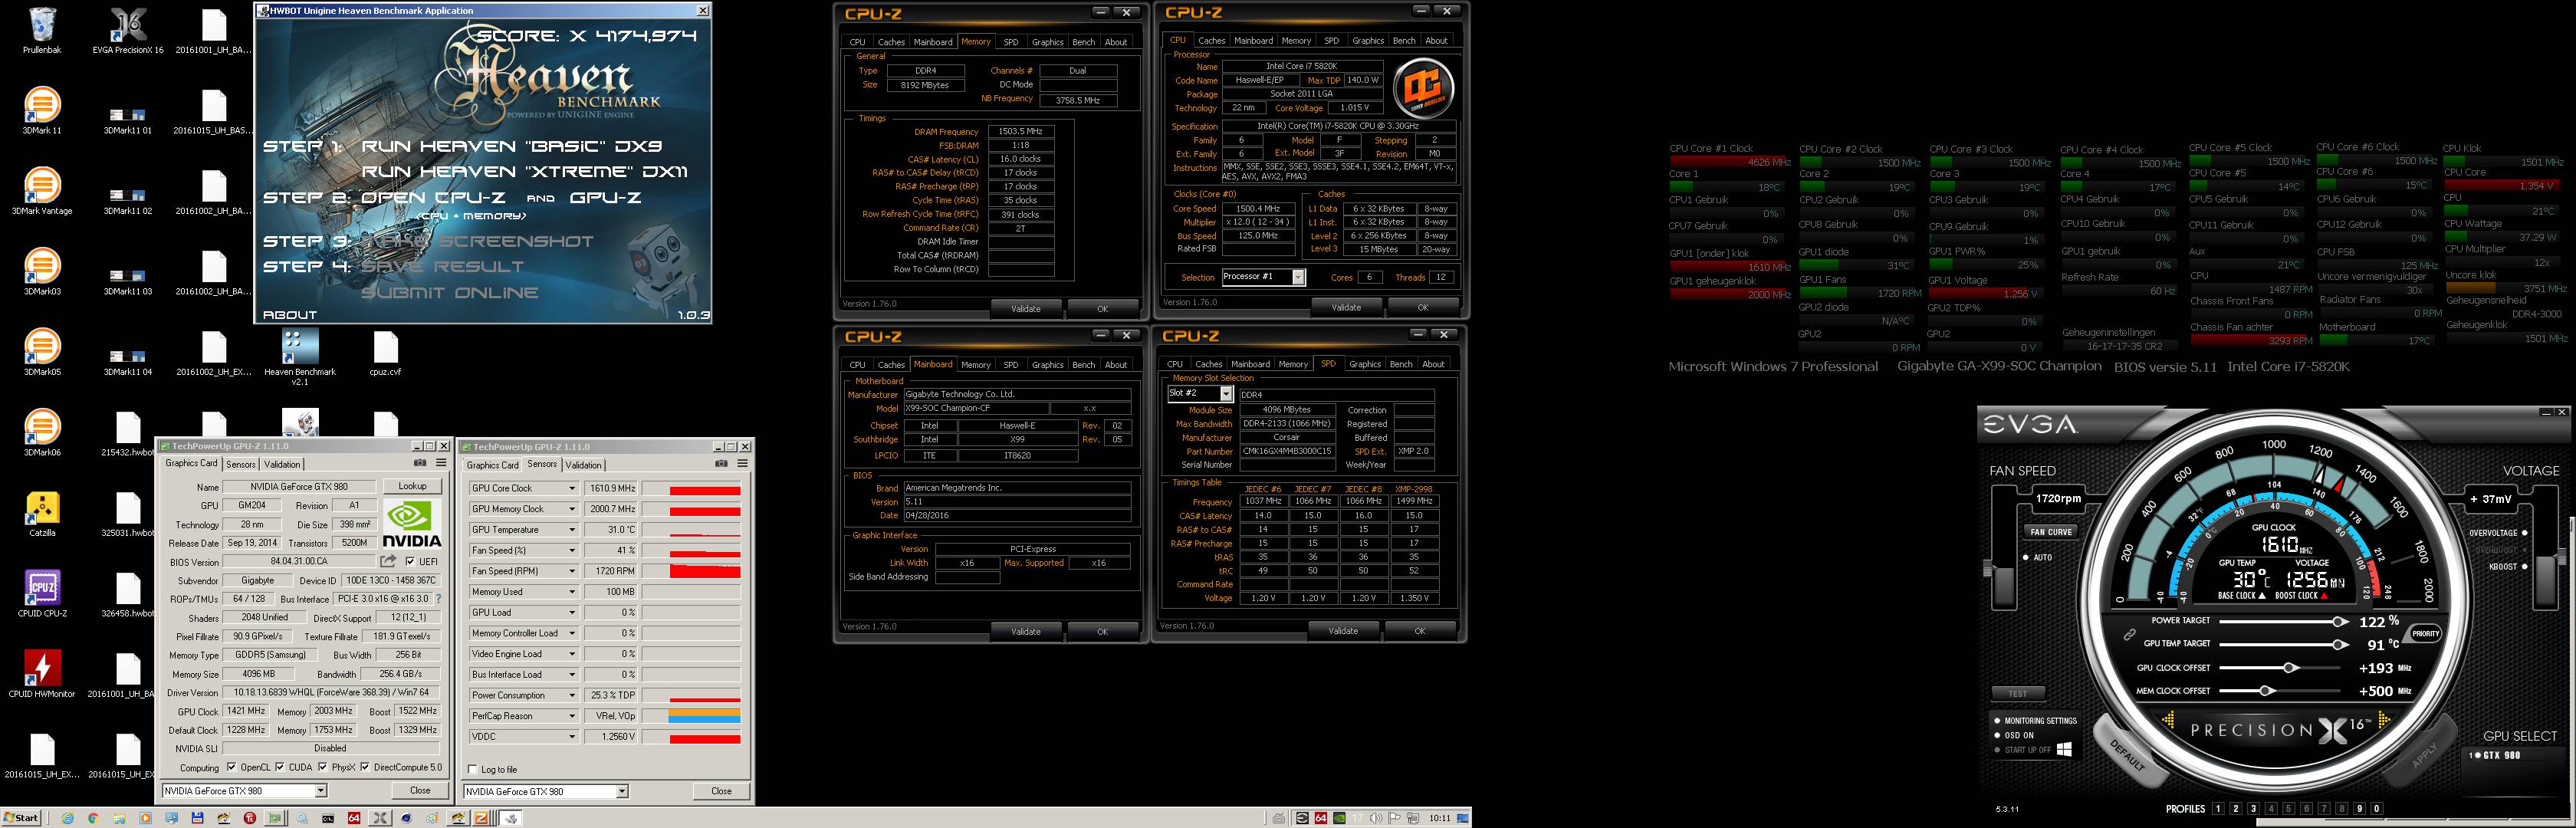Expand GPU selector dropdown in Graphics Card window
The image size is (2576, 828).
tap(321, 790)
